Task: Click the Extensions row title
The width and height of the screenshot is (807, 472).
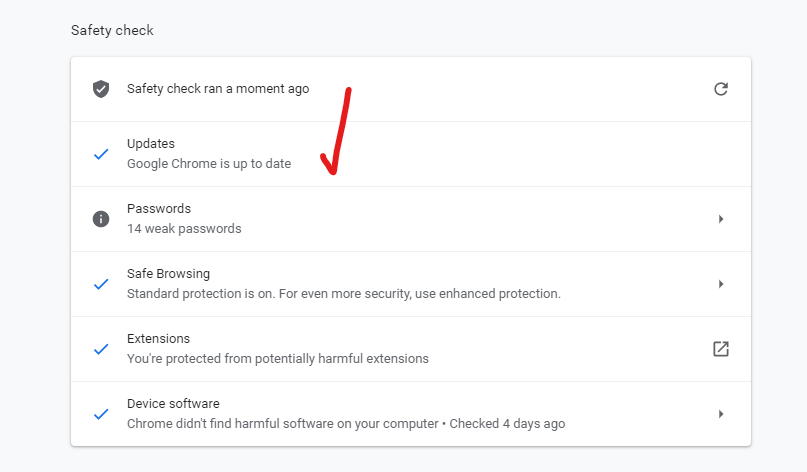Action: [x=159, y=339]
